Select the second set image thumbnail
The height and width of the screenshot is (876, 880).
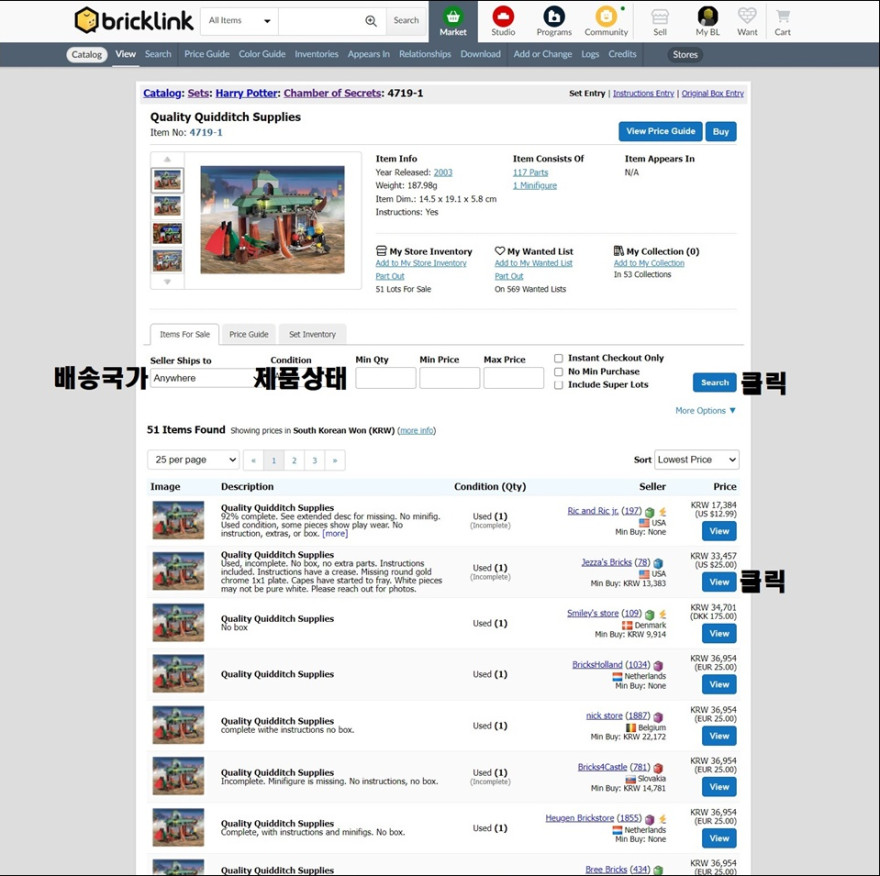click(167, 206)
